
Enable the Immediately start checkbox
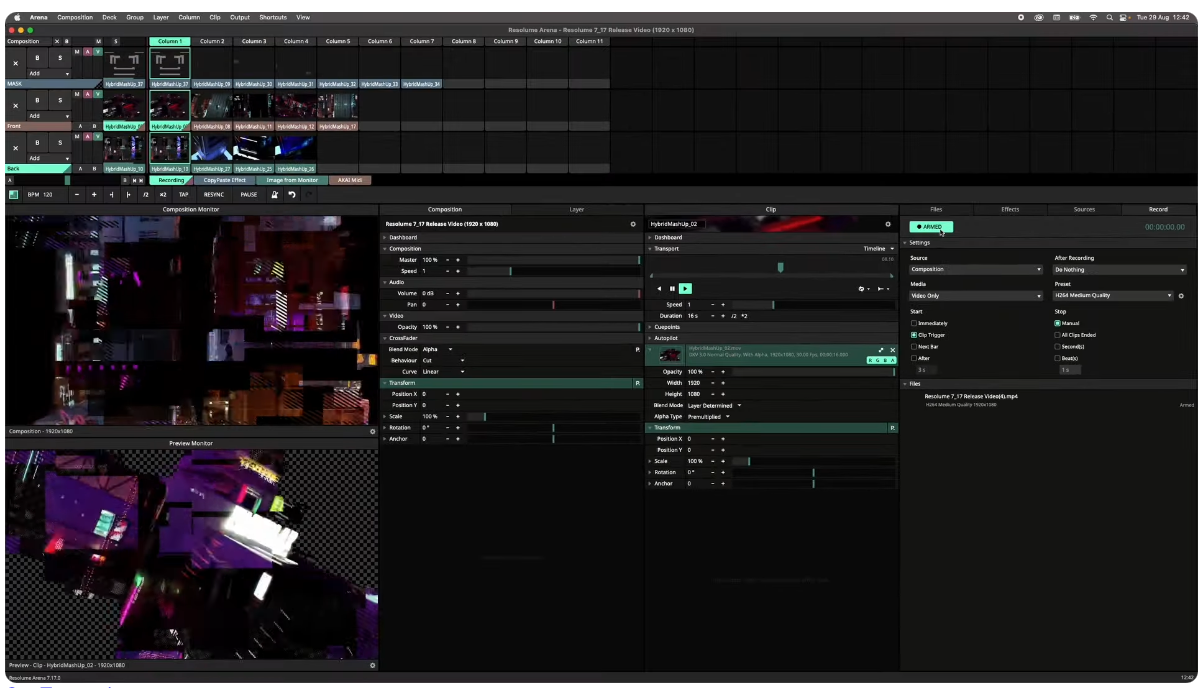(914, 323)
